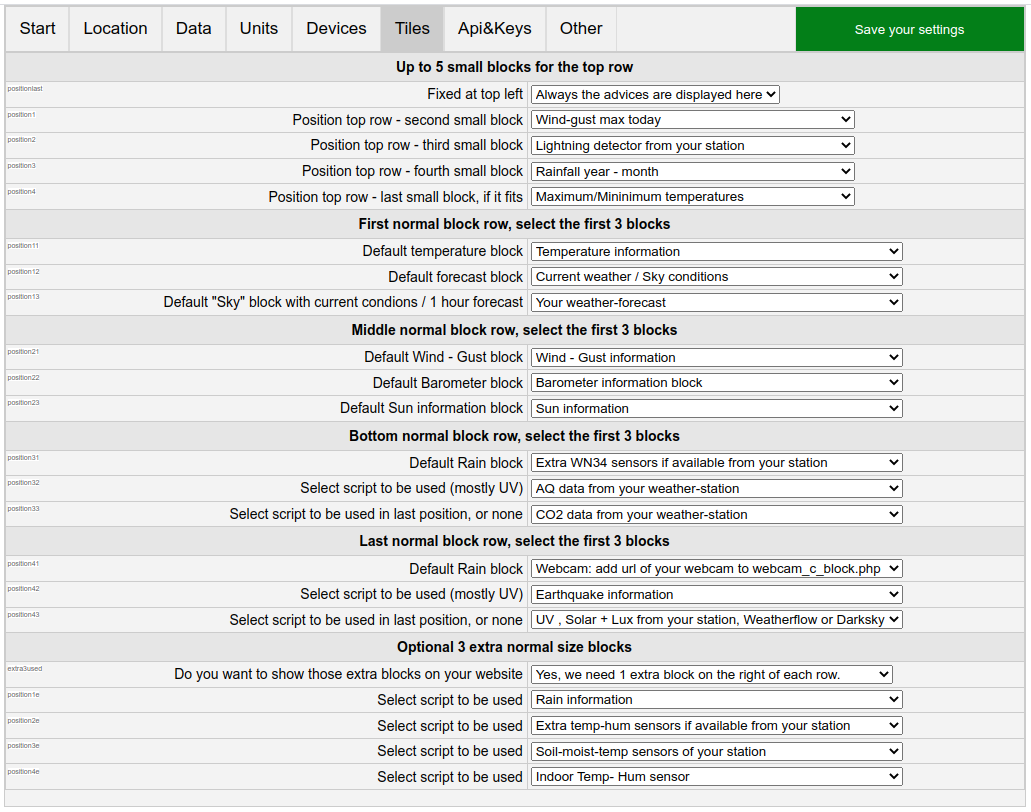Open the 'UV , Solar + Lux' dropdown
Screen dimensions: 1031x812
click(717, 619)
